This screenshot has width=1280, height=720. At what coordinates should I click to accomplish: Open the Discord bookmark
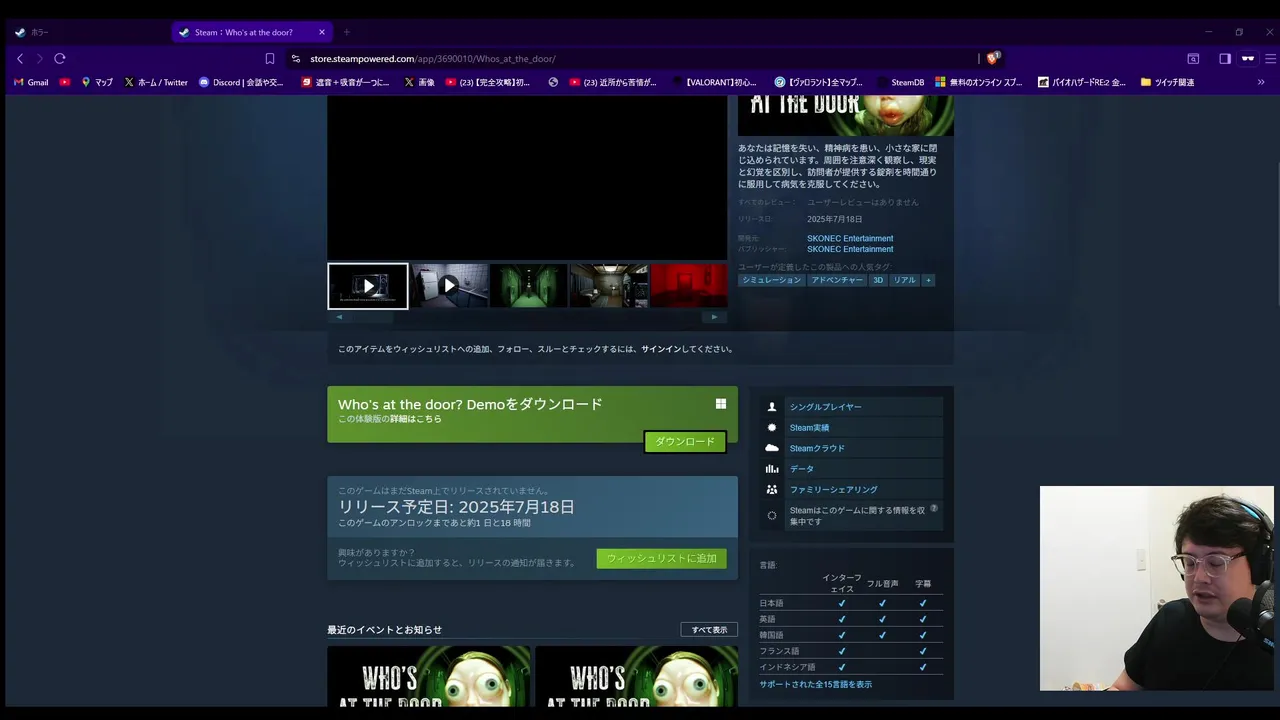241,82
